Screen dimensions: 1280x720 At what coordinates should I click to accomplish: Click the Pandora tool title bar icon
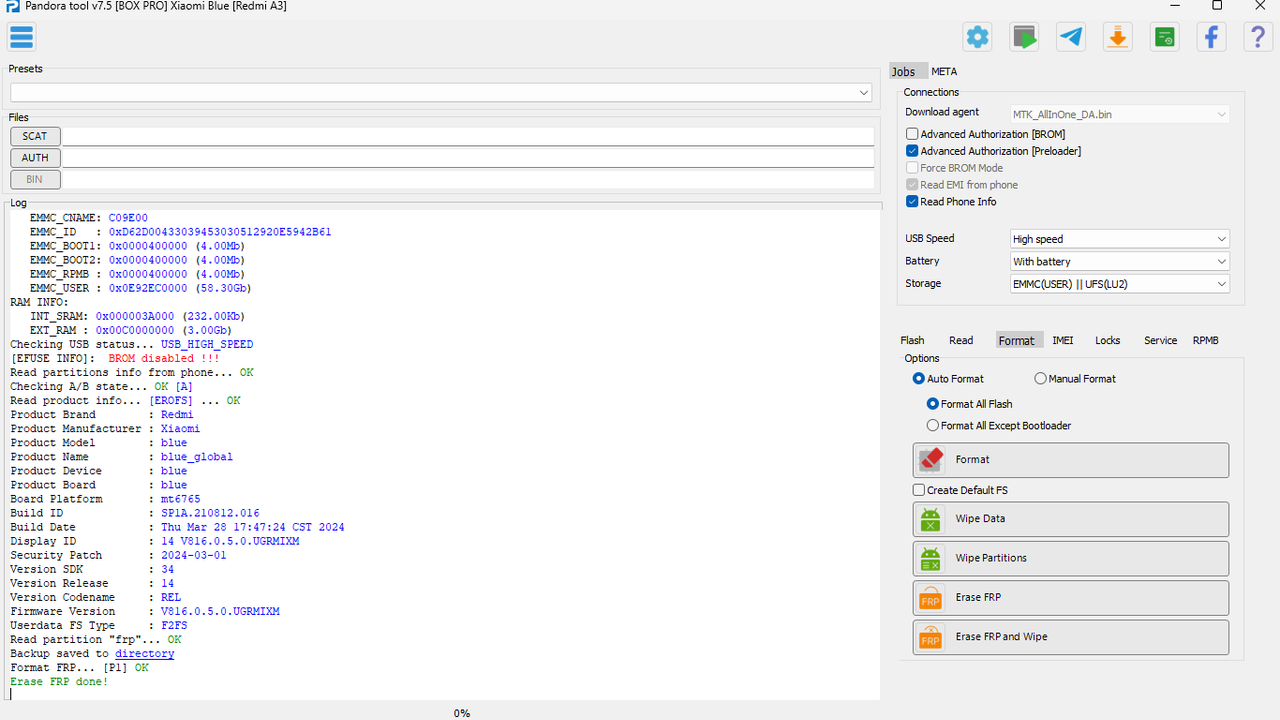click(12, 7)
